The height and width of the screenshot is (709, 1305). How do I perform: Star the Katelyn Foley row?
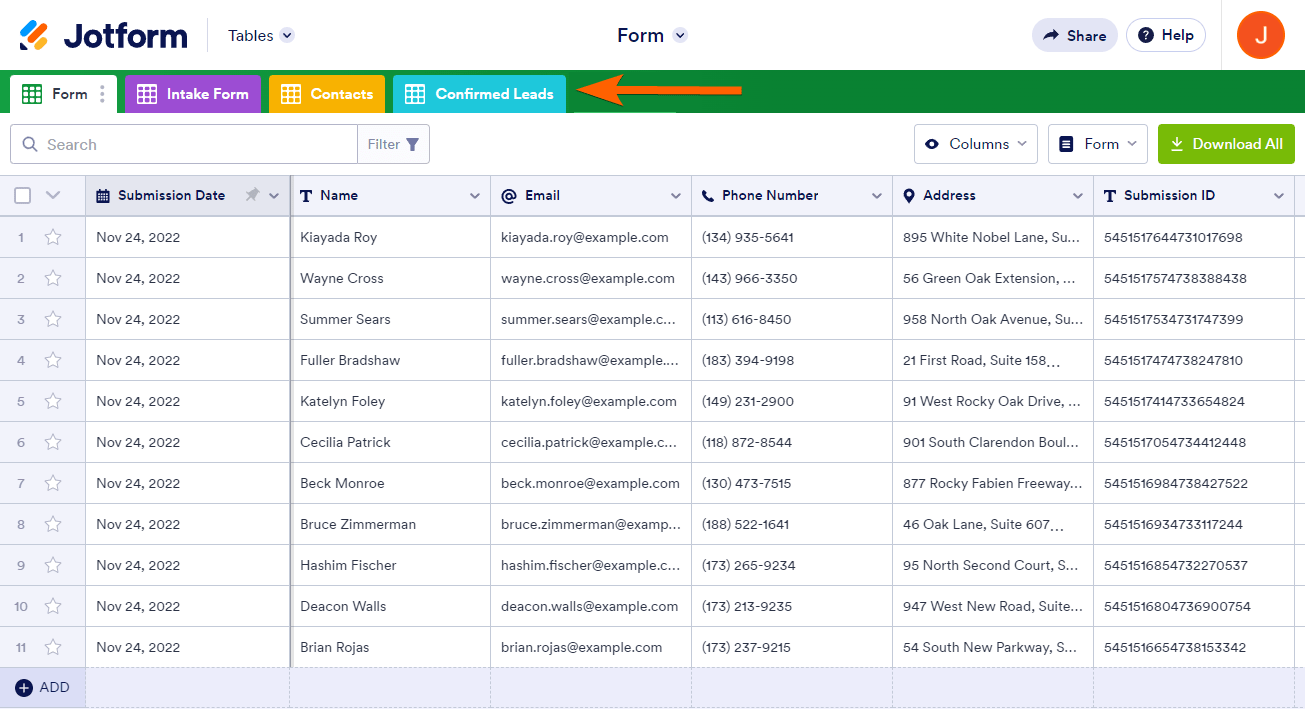click(x=53, y=401)
